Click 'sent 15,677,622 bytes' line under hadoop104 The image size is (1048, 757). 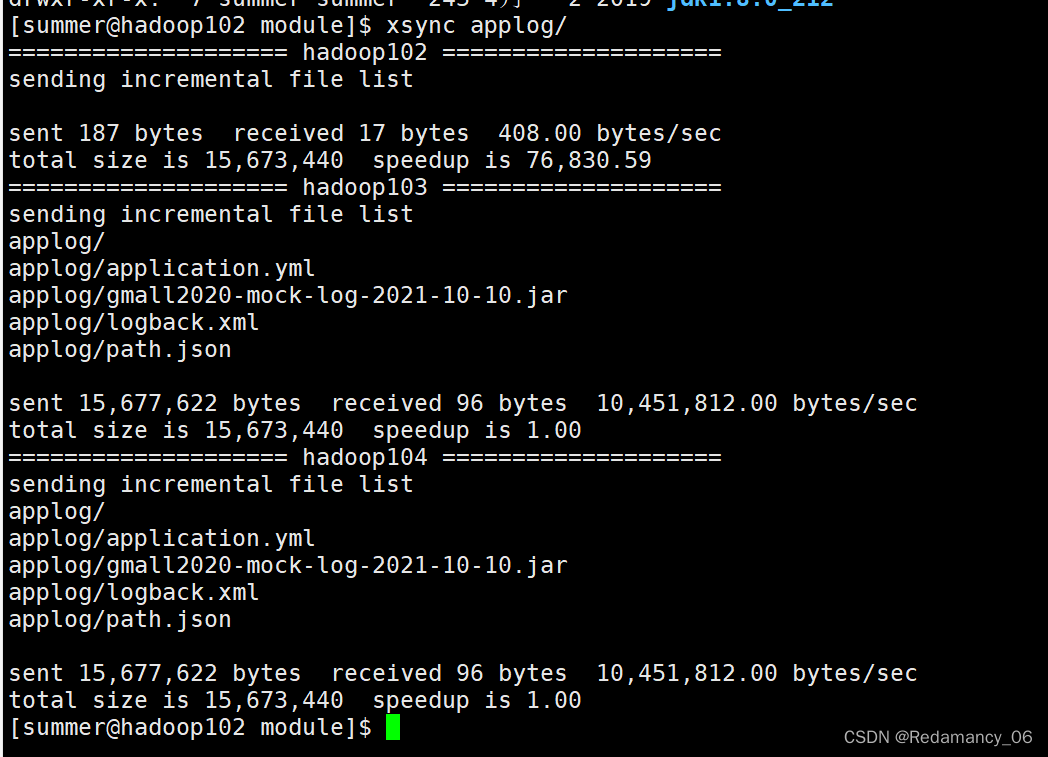coord(463,673)
